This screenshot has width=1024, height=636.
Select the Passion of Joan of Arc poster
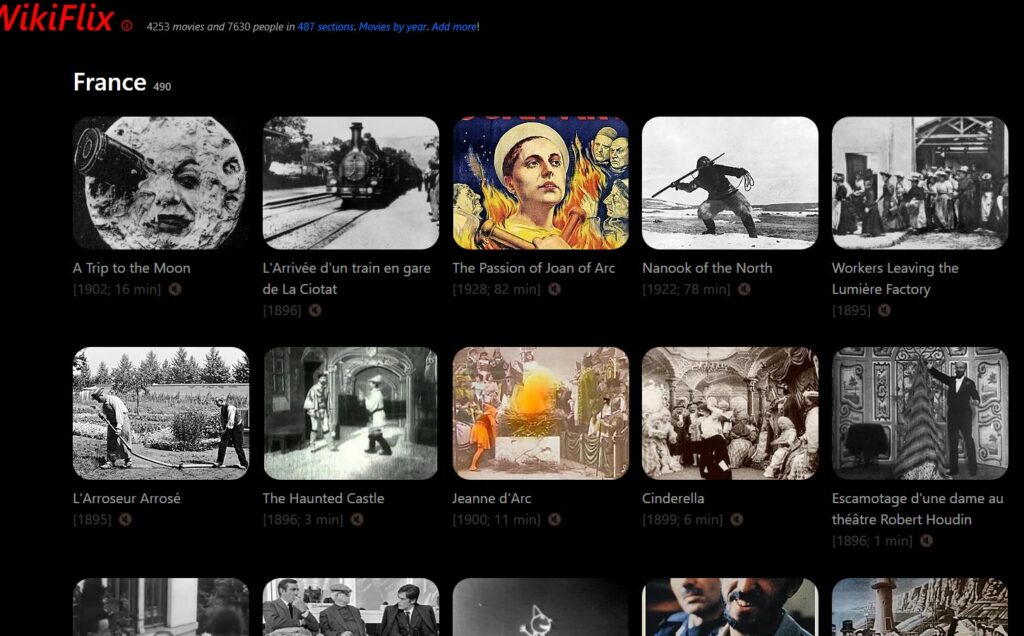[x=540, y=182]
